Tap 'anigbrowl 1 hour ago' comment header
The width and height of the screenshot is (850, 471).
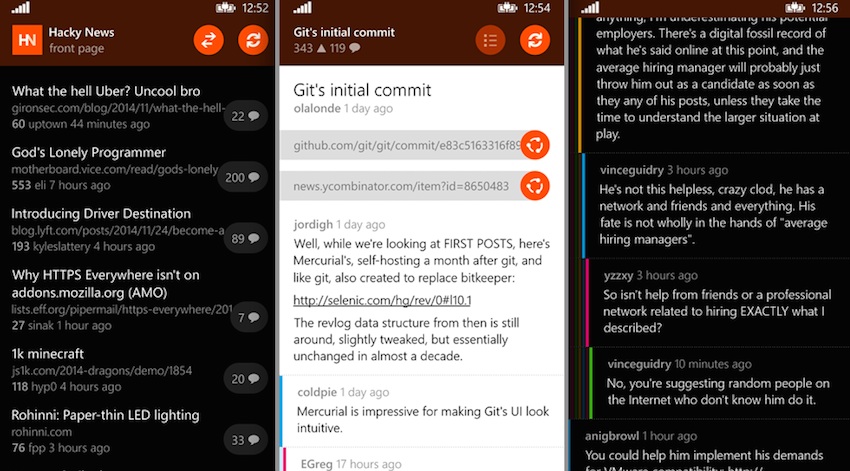tap(641, 436)
